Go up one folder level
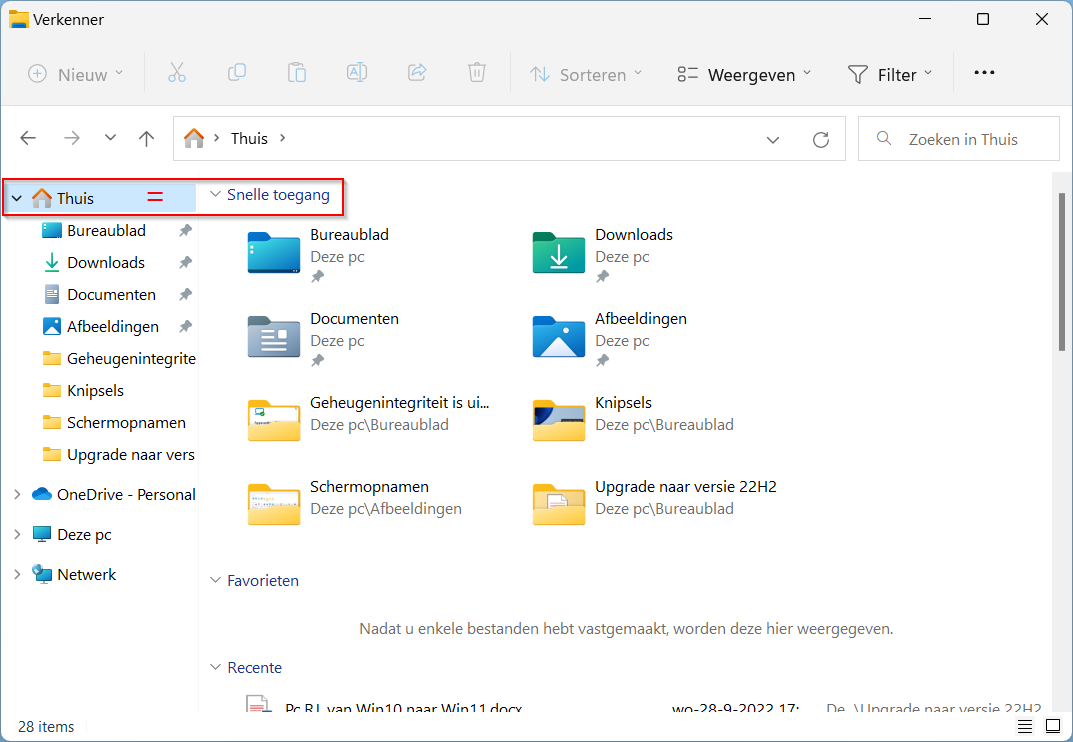The width and height of the screenshot is (1073, 742). pyautogui.click(x=147, y=139)
